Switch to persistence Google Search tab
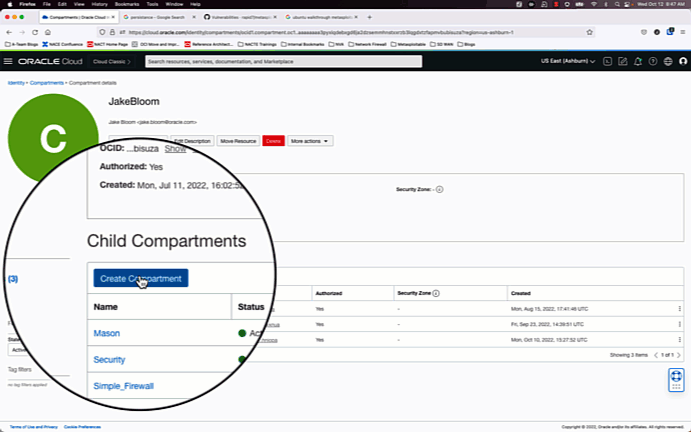691x432 pixels. point(159,17)
